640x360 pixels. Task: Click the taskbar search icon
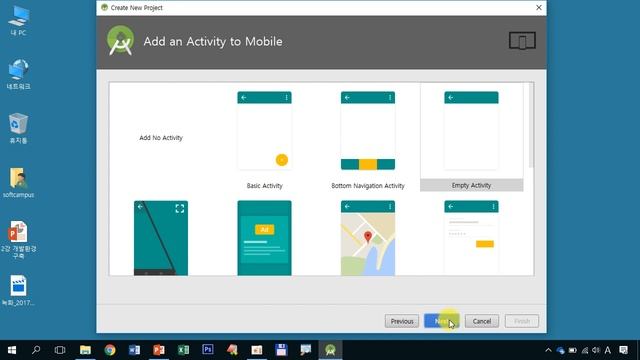[36, 350]
